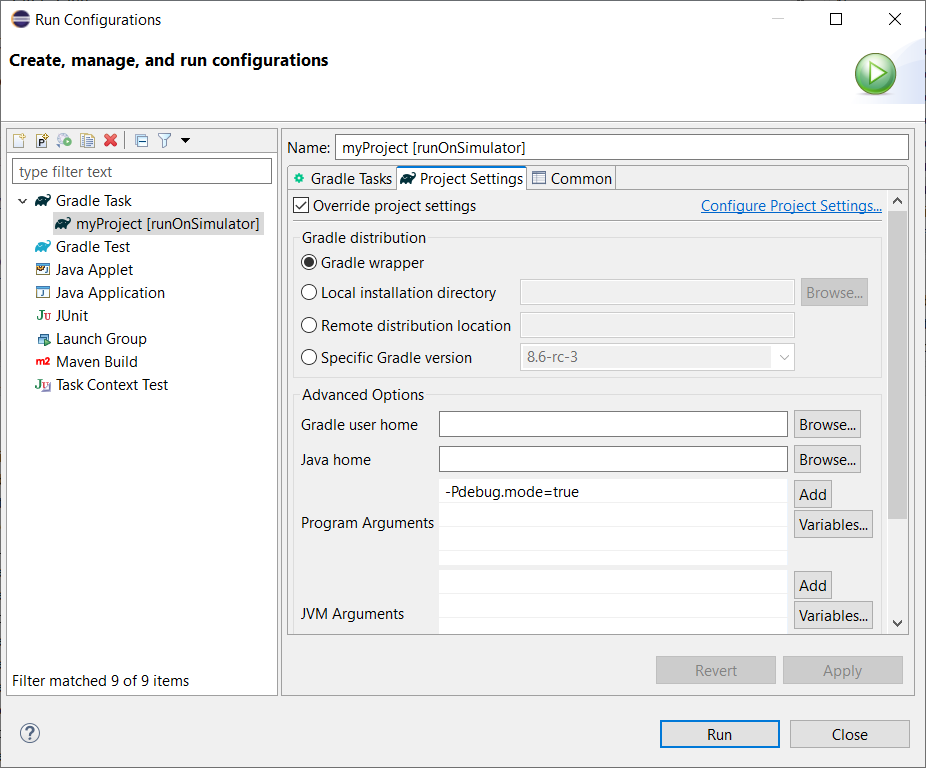Open the Gradle version 8.6-rc-3 combo box
926x768 pixels.
(782, 357)
